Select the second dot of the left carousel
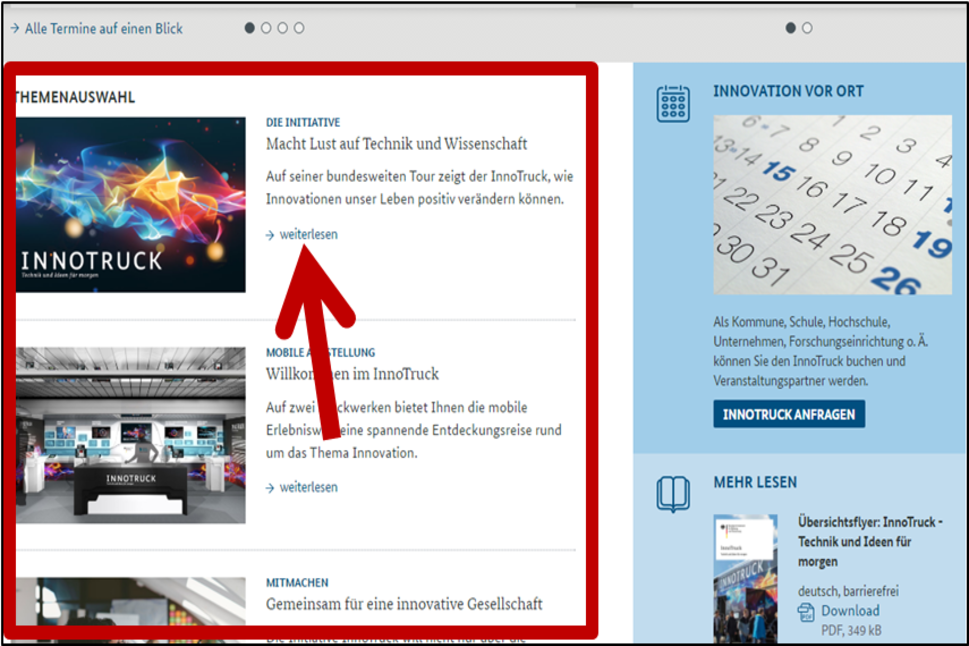The width and height of the screenshot is (969, 646). point(266,28)
